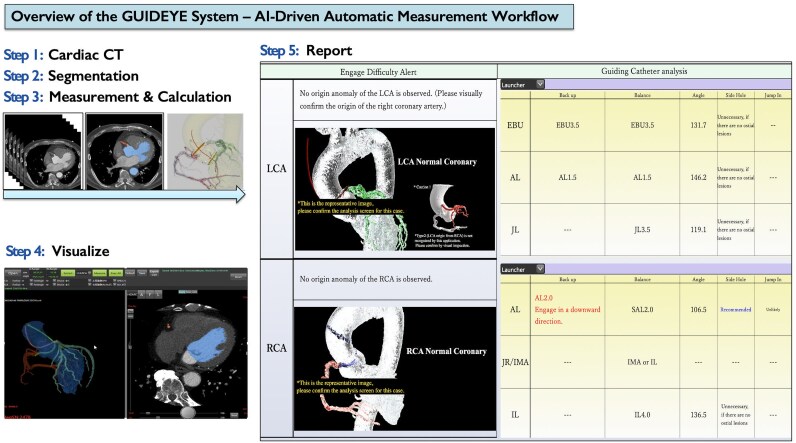Click the Open button in the viewer toolbar
The width and height of the screenshot is (796, 443).
[13, 273]
